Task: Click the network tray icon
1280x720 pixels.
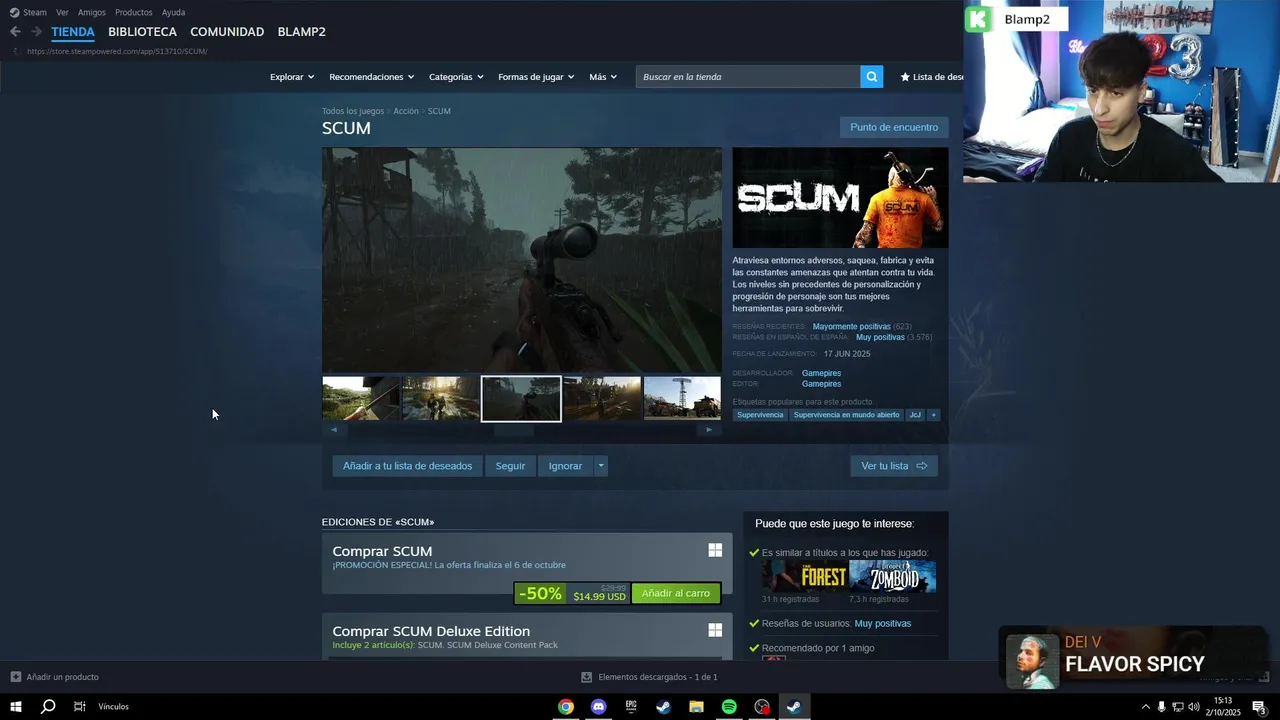Action: (1177, 707)
